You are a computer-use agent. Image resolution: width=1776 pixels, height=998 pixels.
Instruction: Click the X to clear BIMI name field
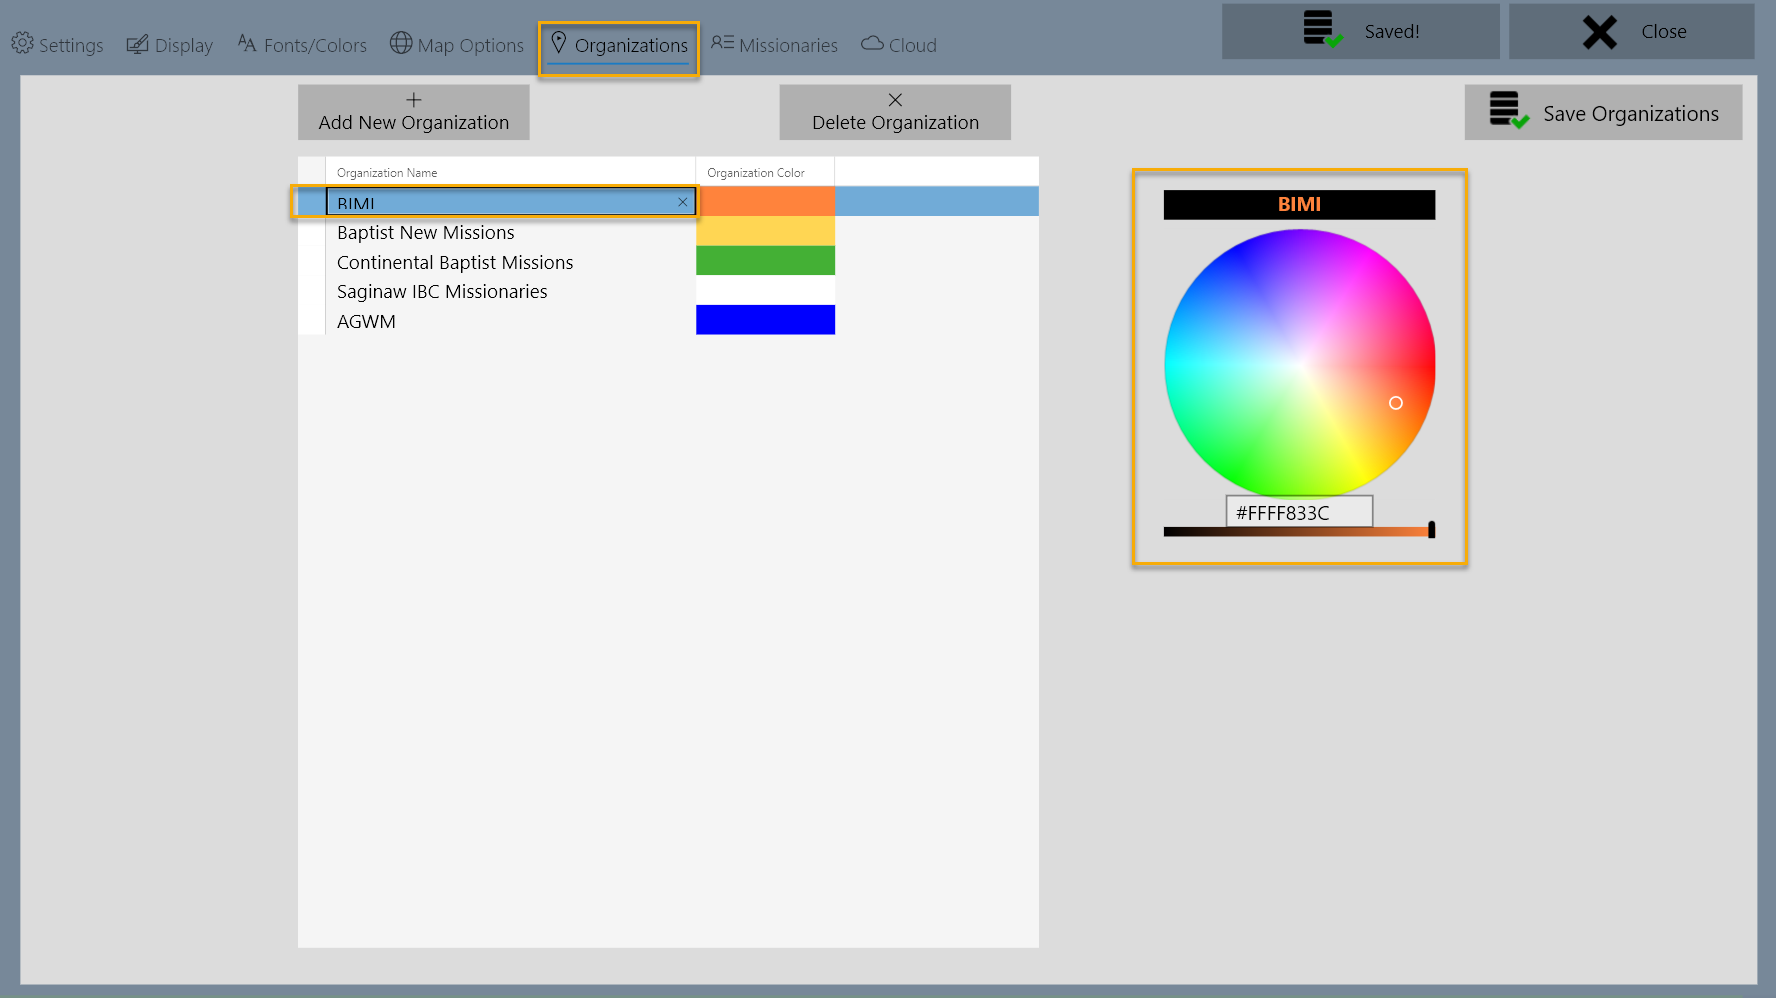(681, 201)
